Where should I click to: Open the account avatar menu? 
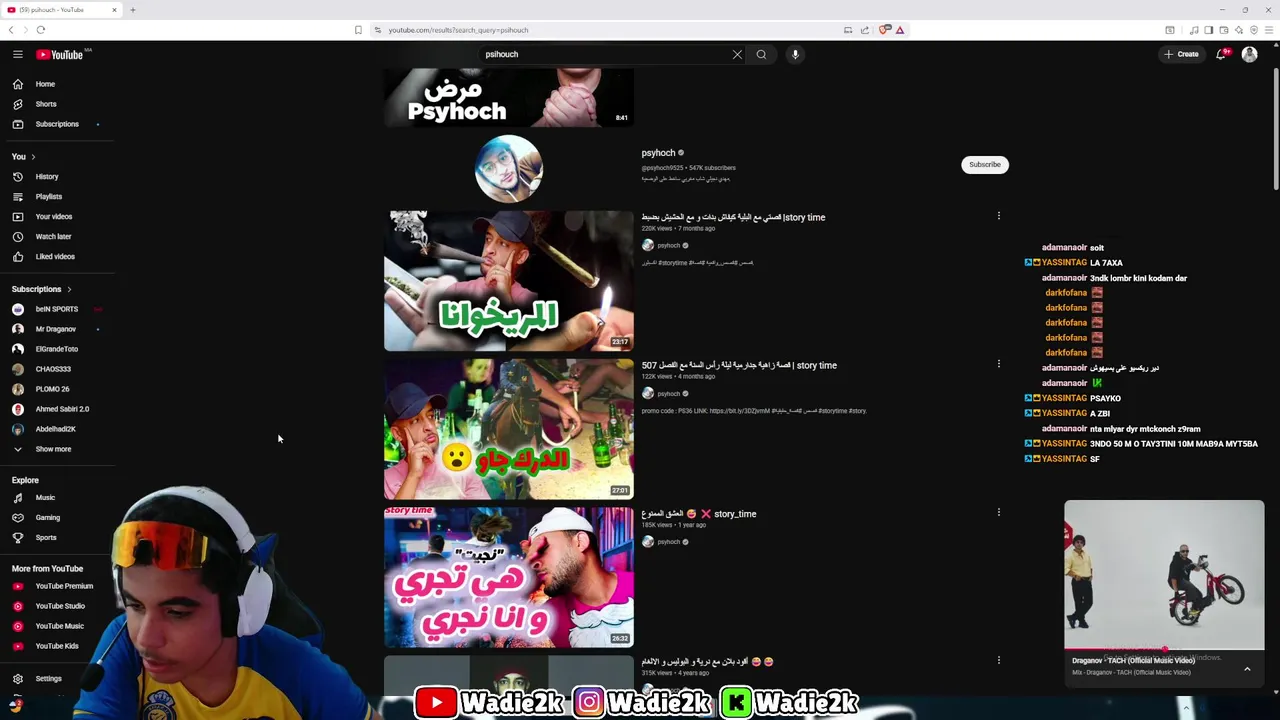tap(1249, 54)
